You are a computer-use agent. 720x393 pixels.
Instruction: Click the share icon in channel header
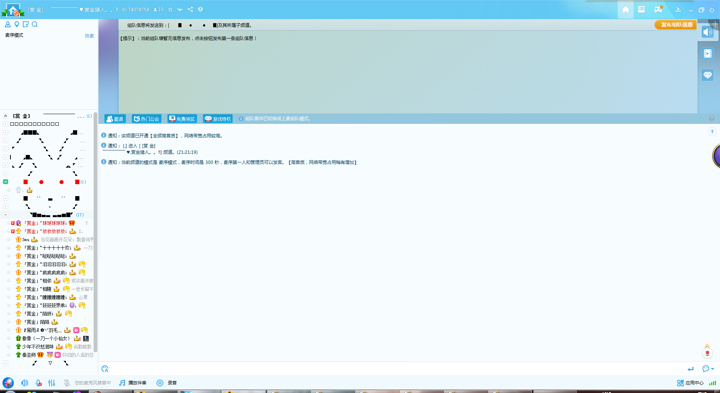coord(190,10)
